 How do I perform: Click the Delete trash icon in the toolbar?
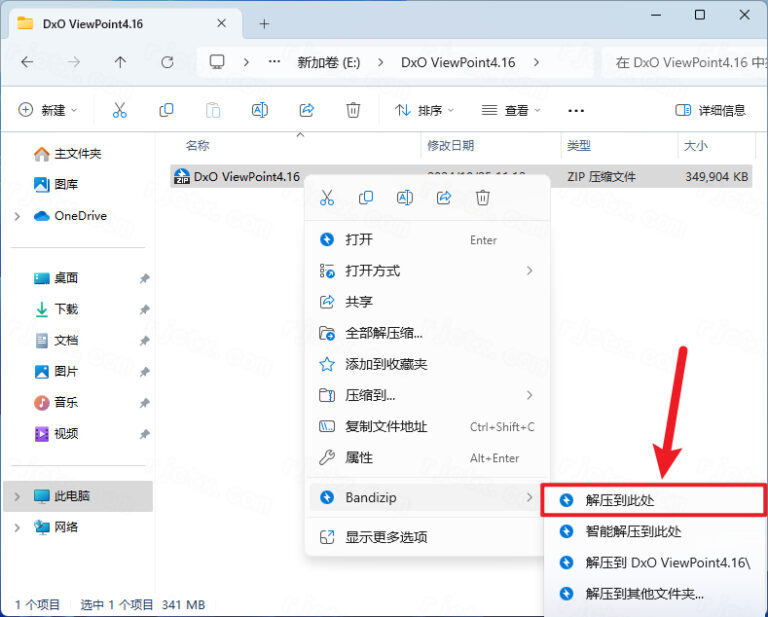click(353, 110)
